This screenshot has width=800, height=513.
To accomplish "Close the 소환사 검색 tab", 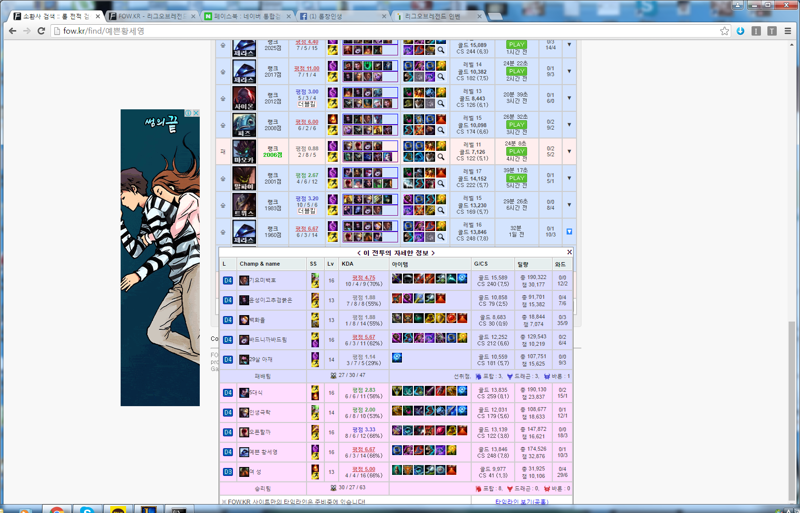I will 98,16.
